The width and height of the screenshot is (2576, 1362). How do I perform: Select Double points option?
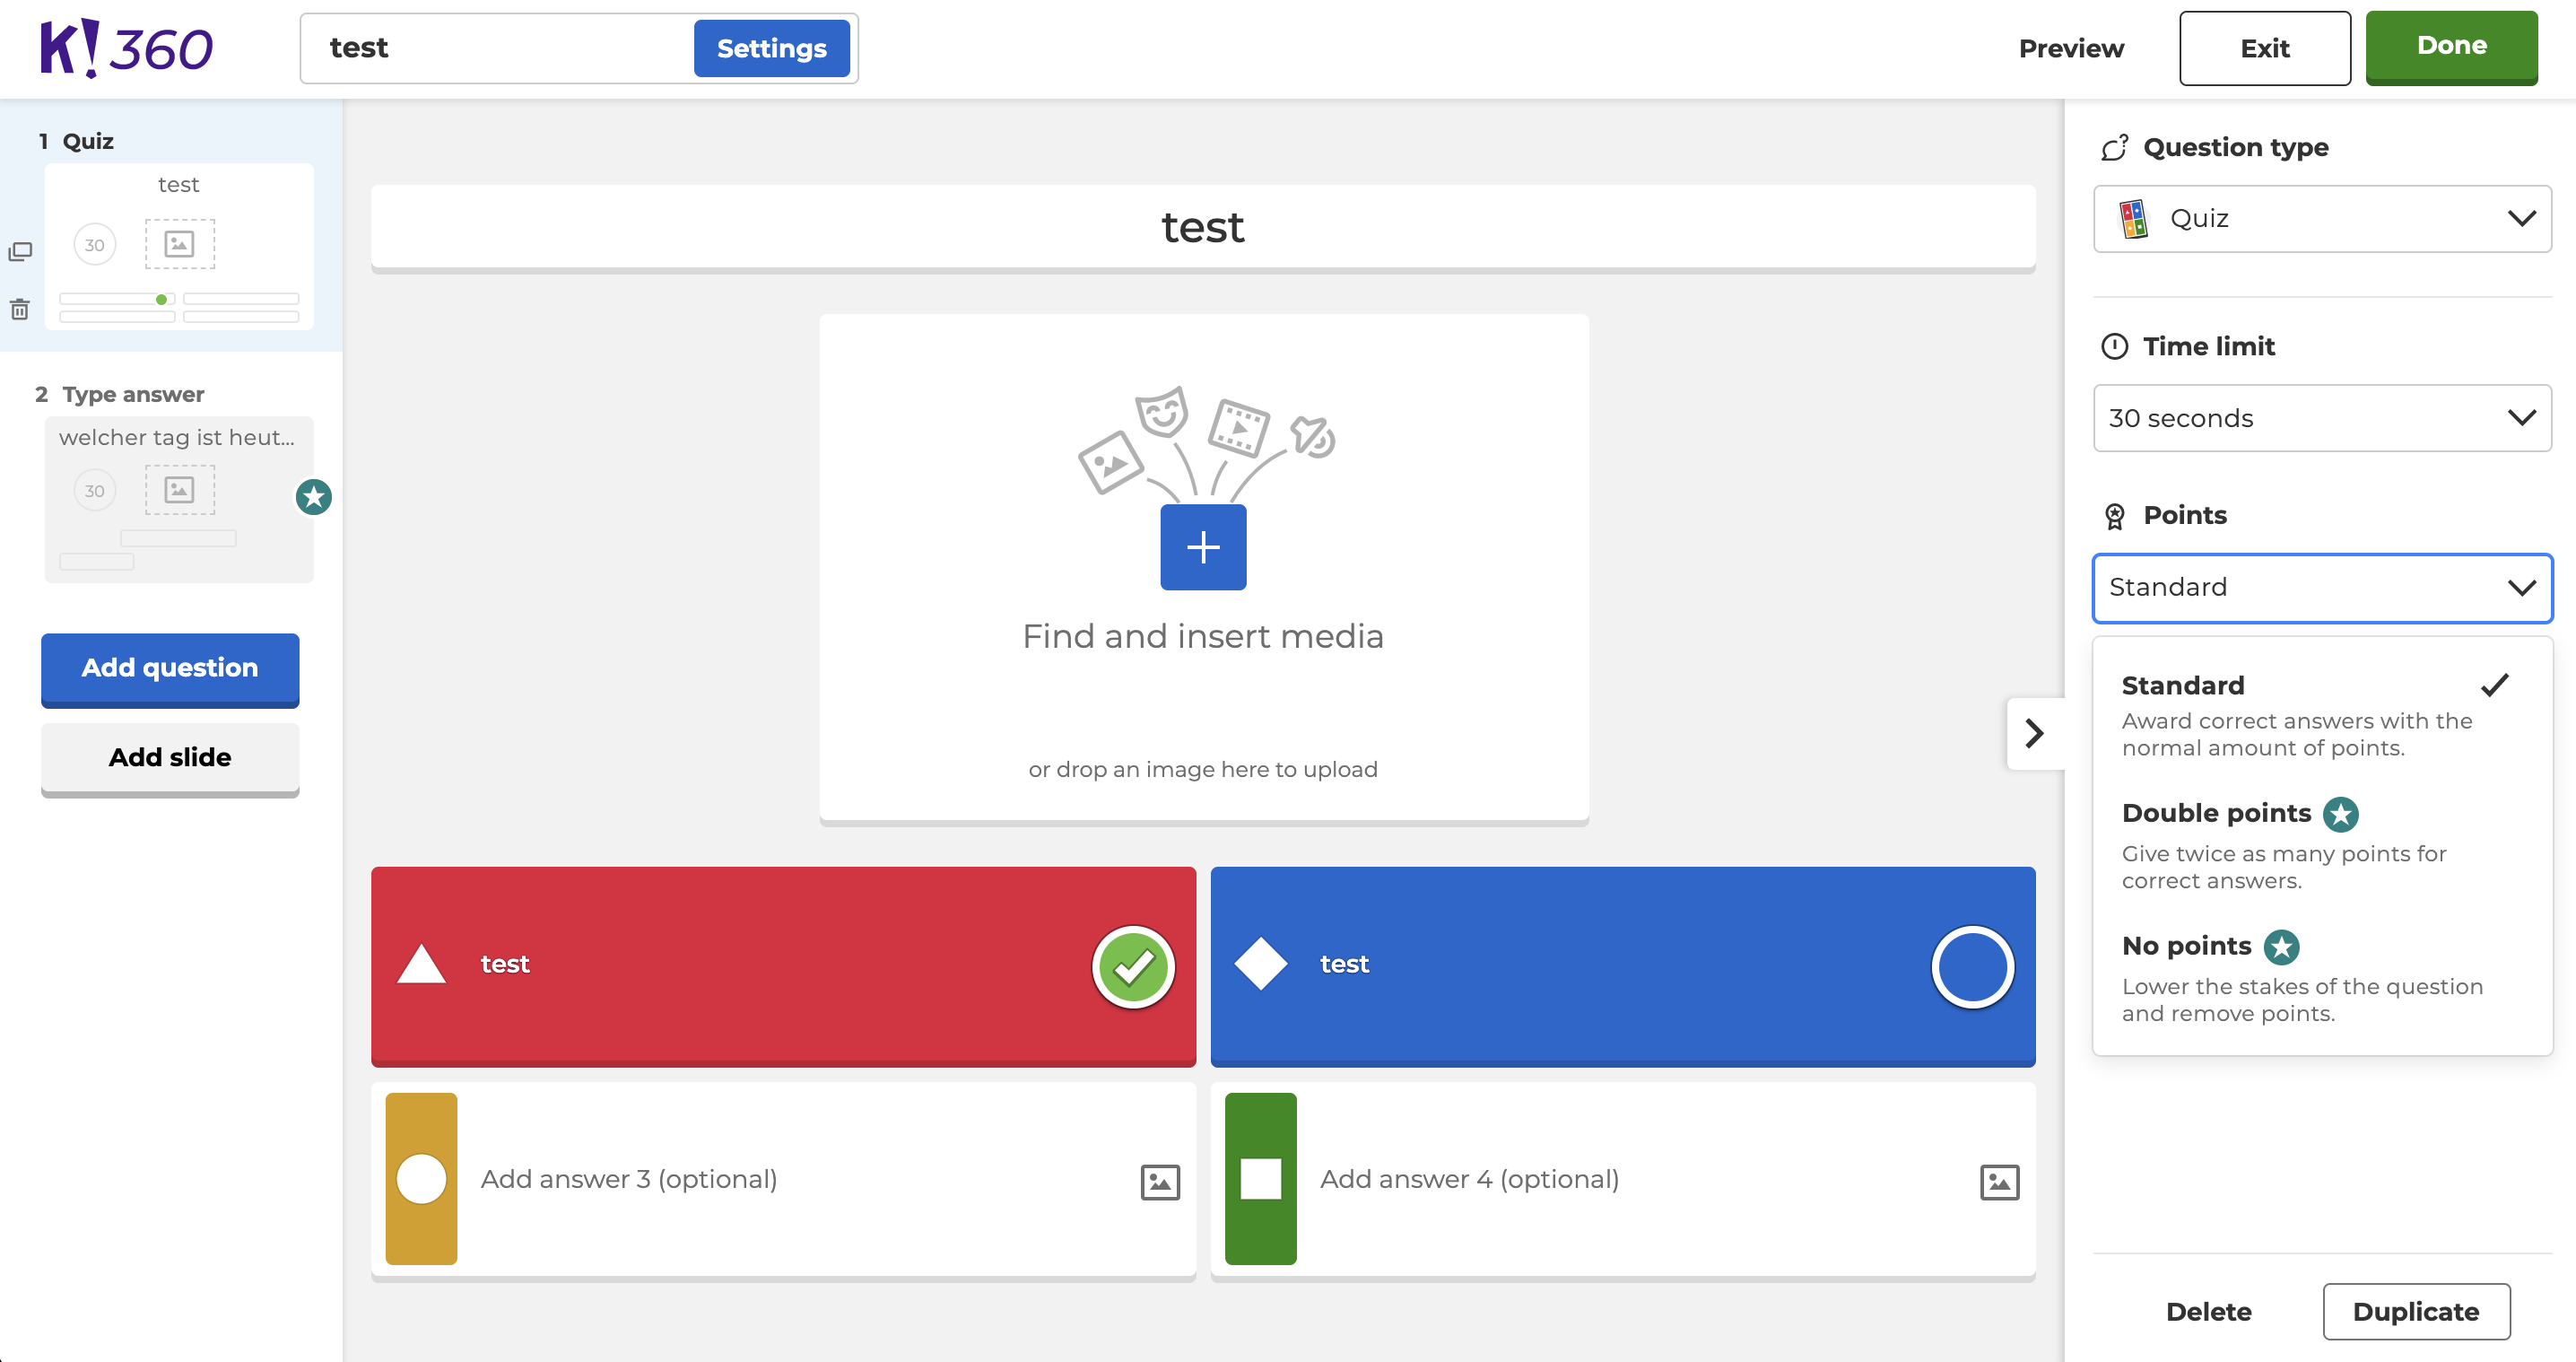(2215, 813)
